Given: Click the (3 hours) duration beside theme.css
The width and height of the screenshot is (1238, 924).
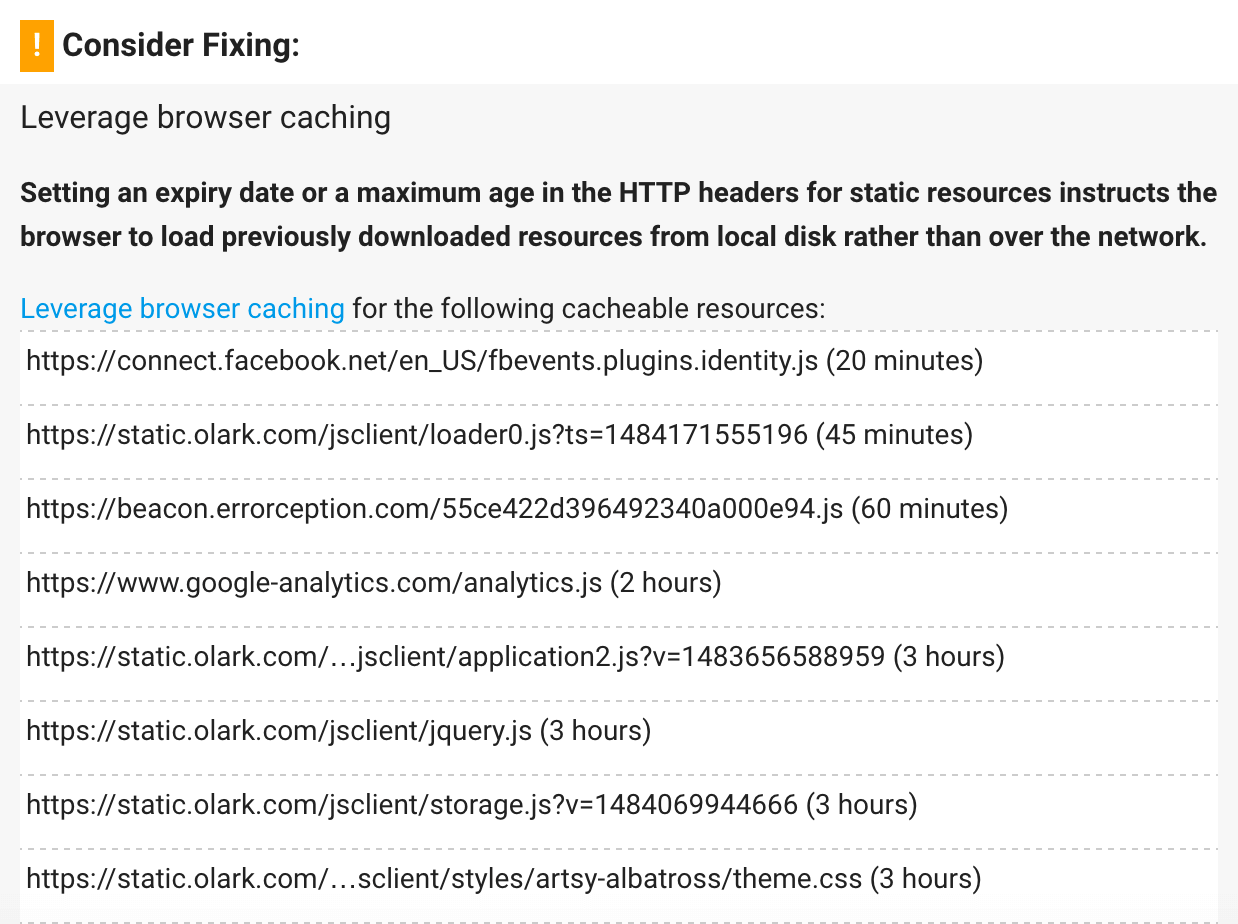Looking at the screenshot, I should pos(925,878).
